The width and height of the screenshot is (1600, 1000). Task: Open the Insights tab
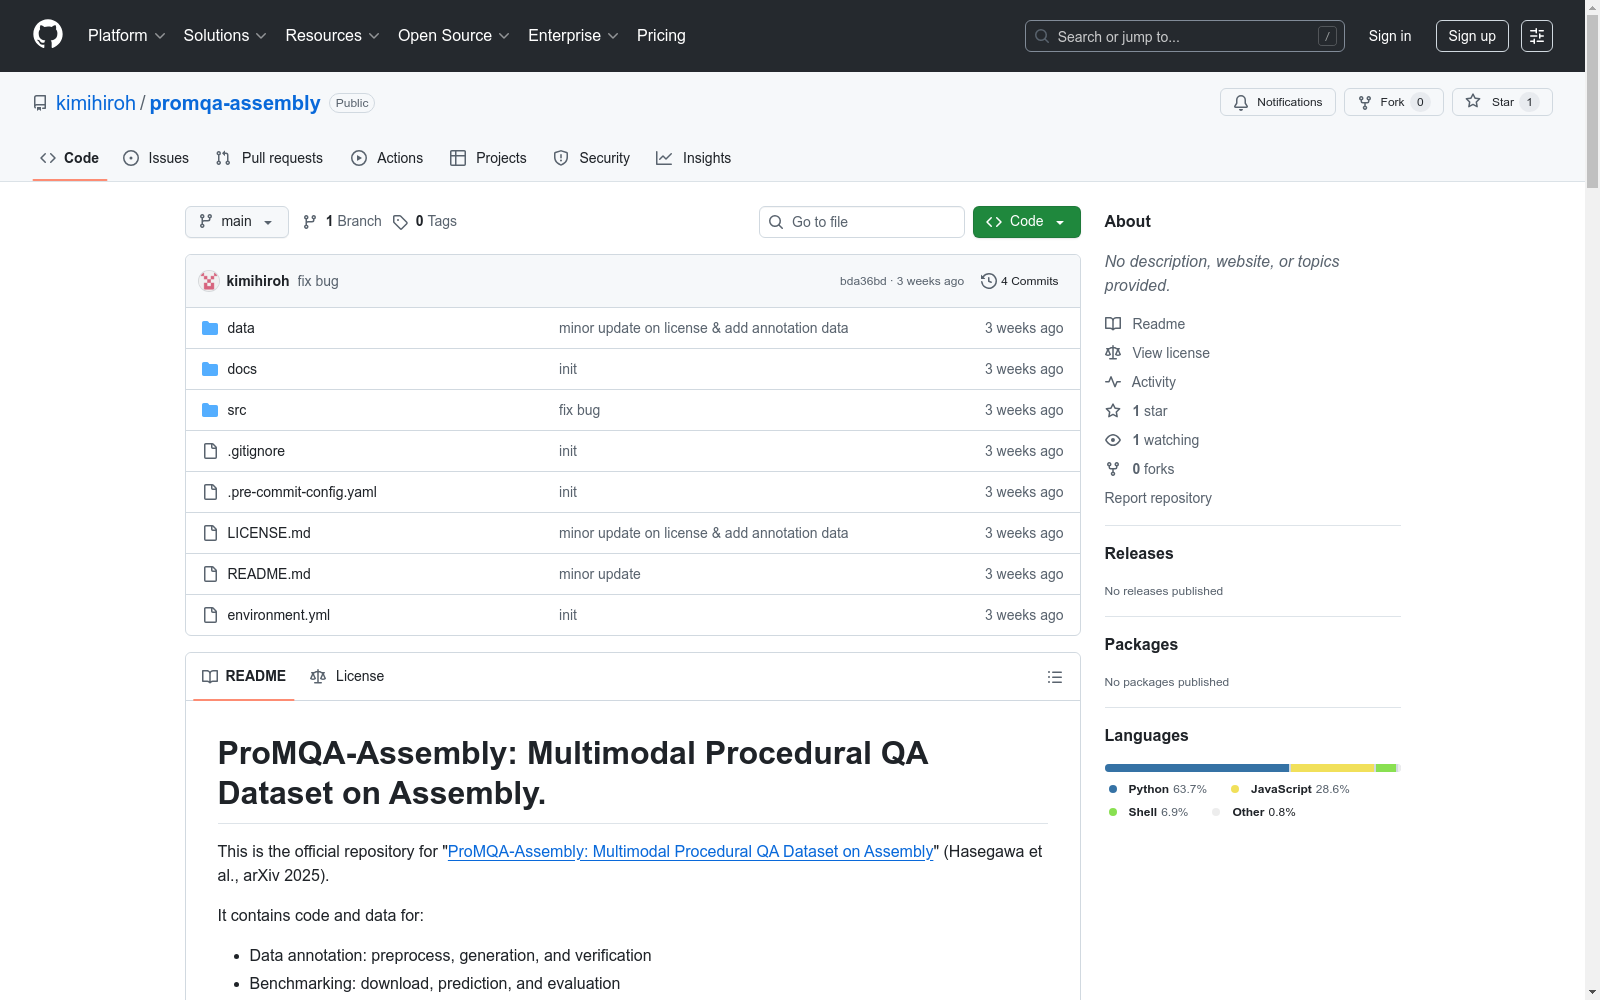point(694,158)
